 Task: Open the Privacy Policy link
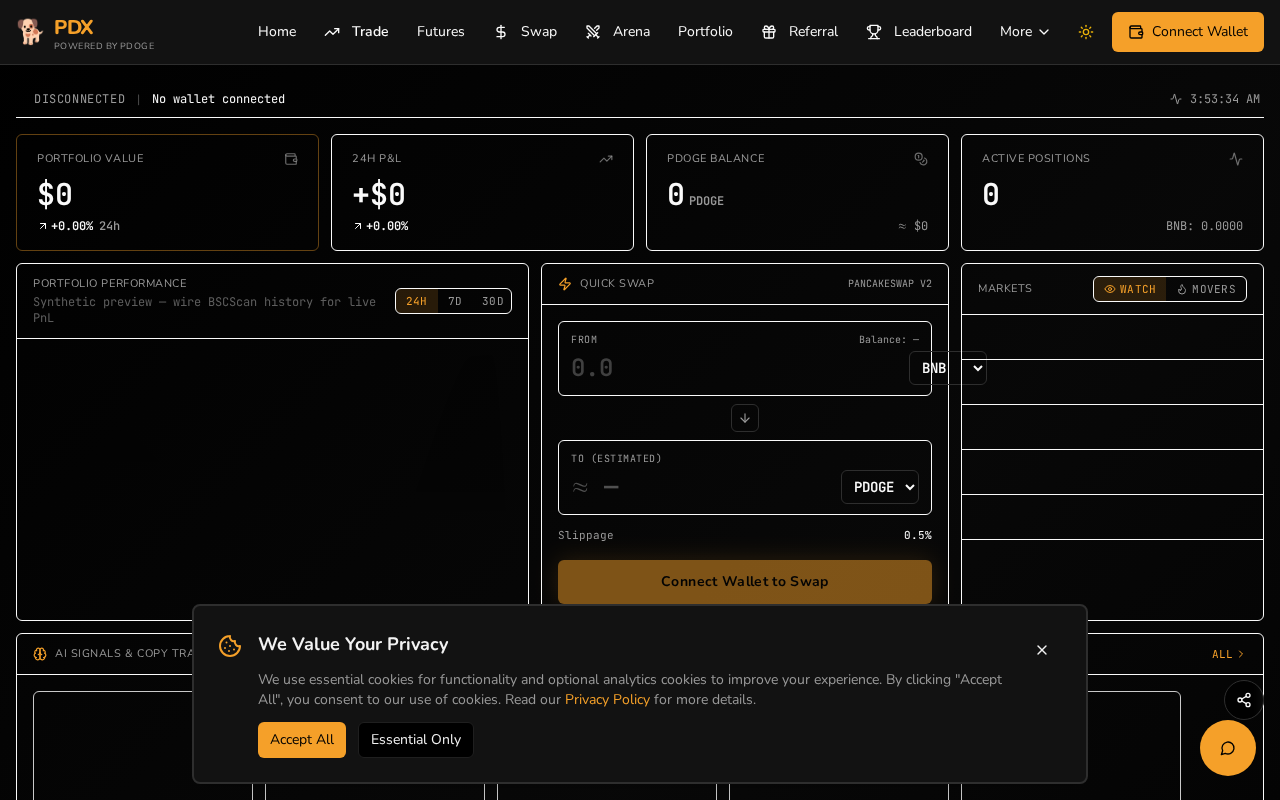tap(607, 700)
